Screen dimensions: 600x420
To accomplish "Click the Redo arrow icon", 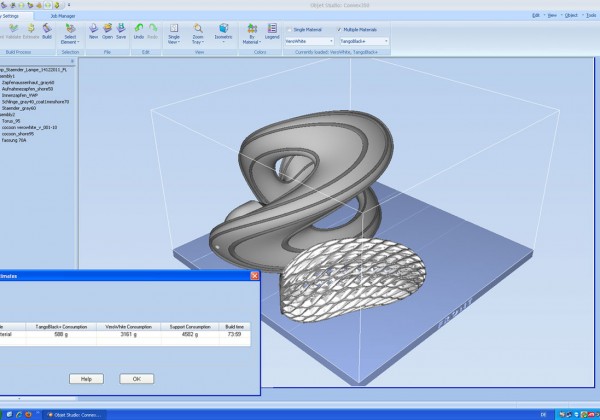I will pyautogui.click(x=153, y=28).
